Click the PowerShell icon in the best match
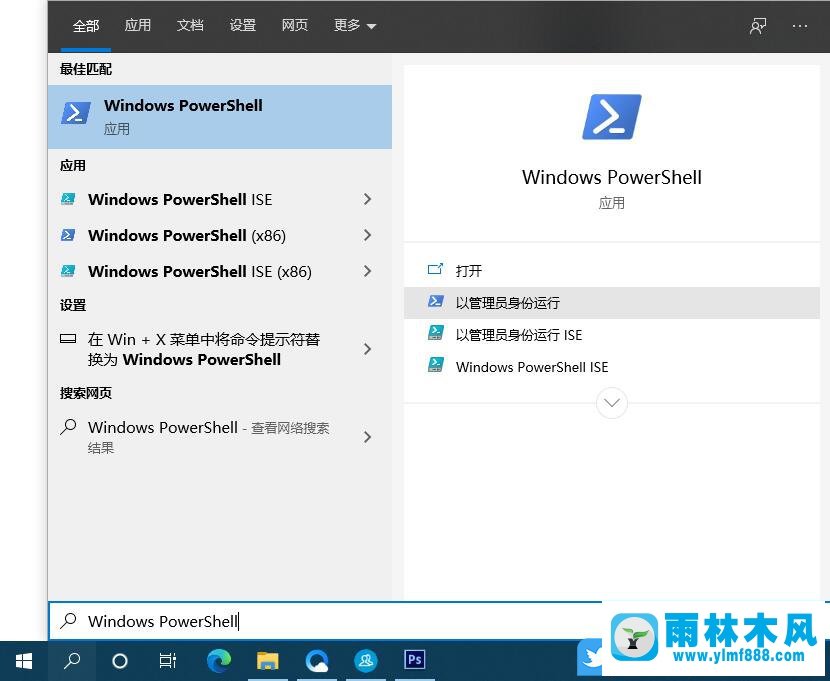Image resolution: width=830 pixels, height=681 pixels. click(76, 113)
